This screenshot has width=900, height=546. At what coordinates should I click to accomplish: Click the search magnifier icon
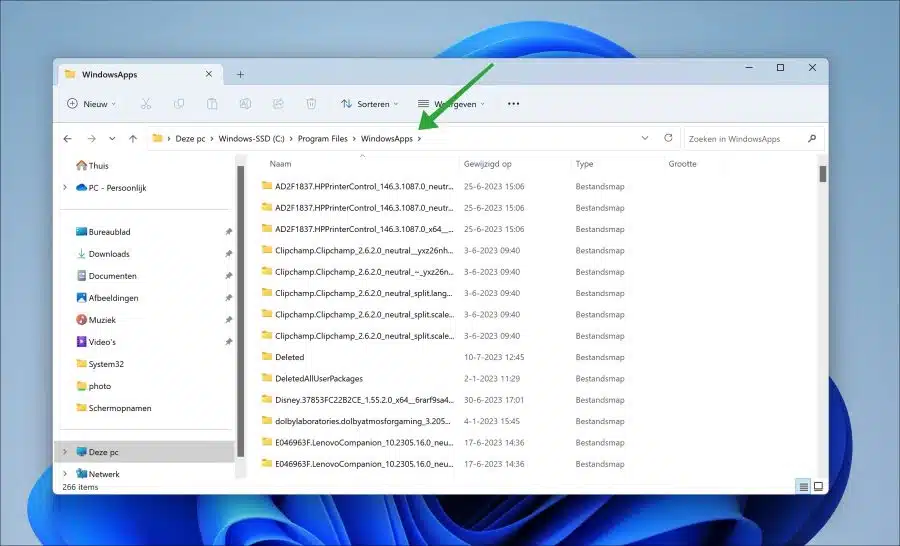[812, 138]
